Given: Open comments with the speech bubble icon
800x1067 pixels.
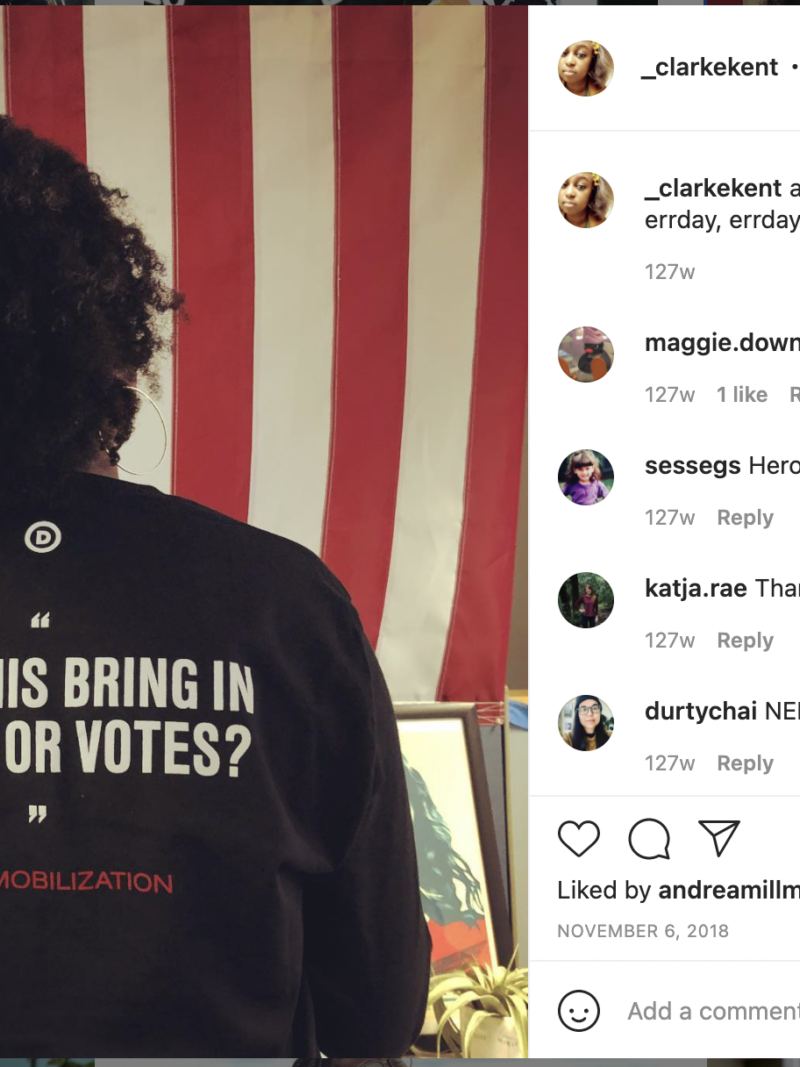Looking at the screenshot, I should click(649, 838).
